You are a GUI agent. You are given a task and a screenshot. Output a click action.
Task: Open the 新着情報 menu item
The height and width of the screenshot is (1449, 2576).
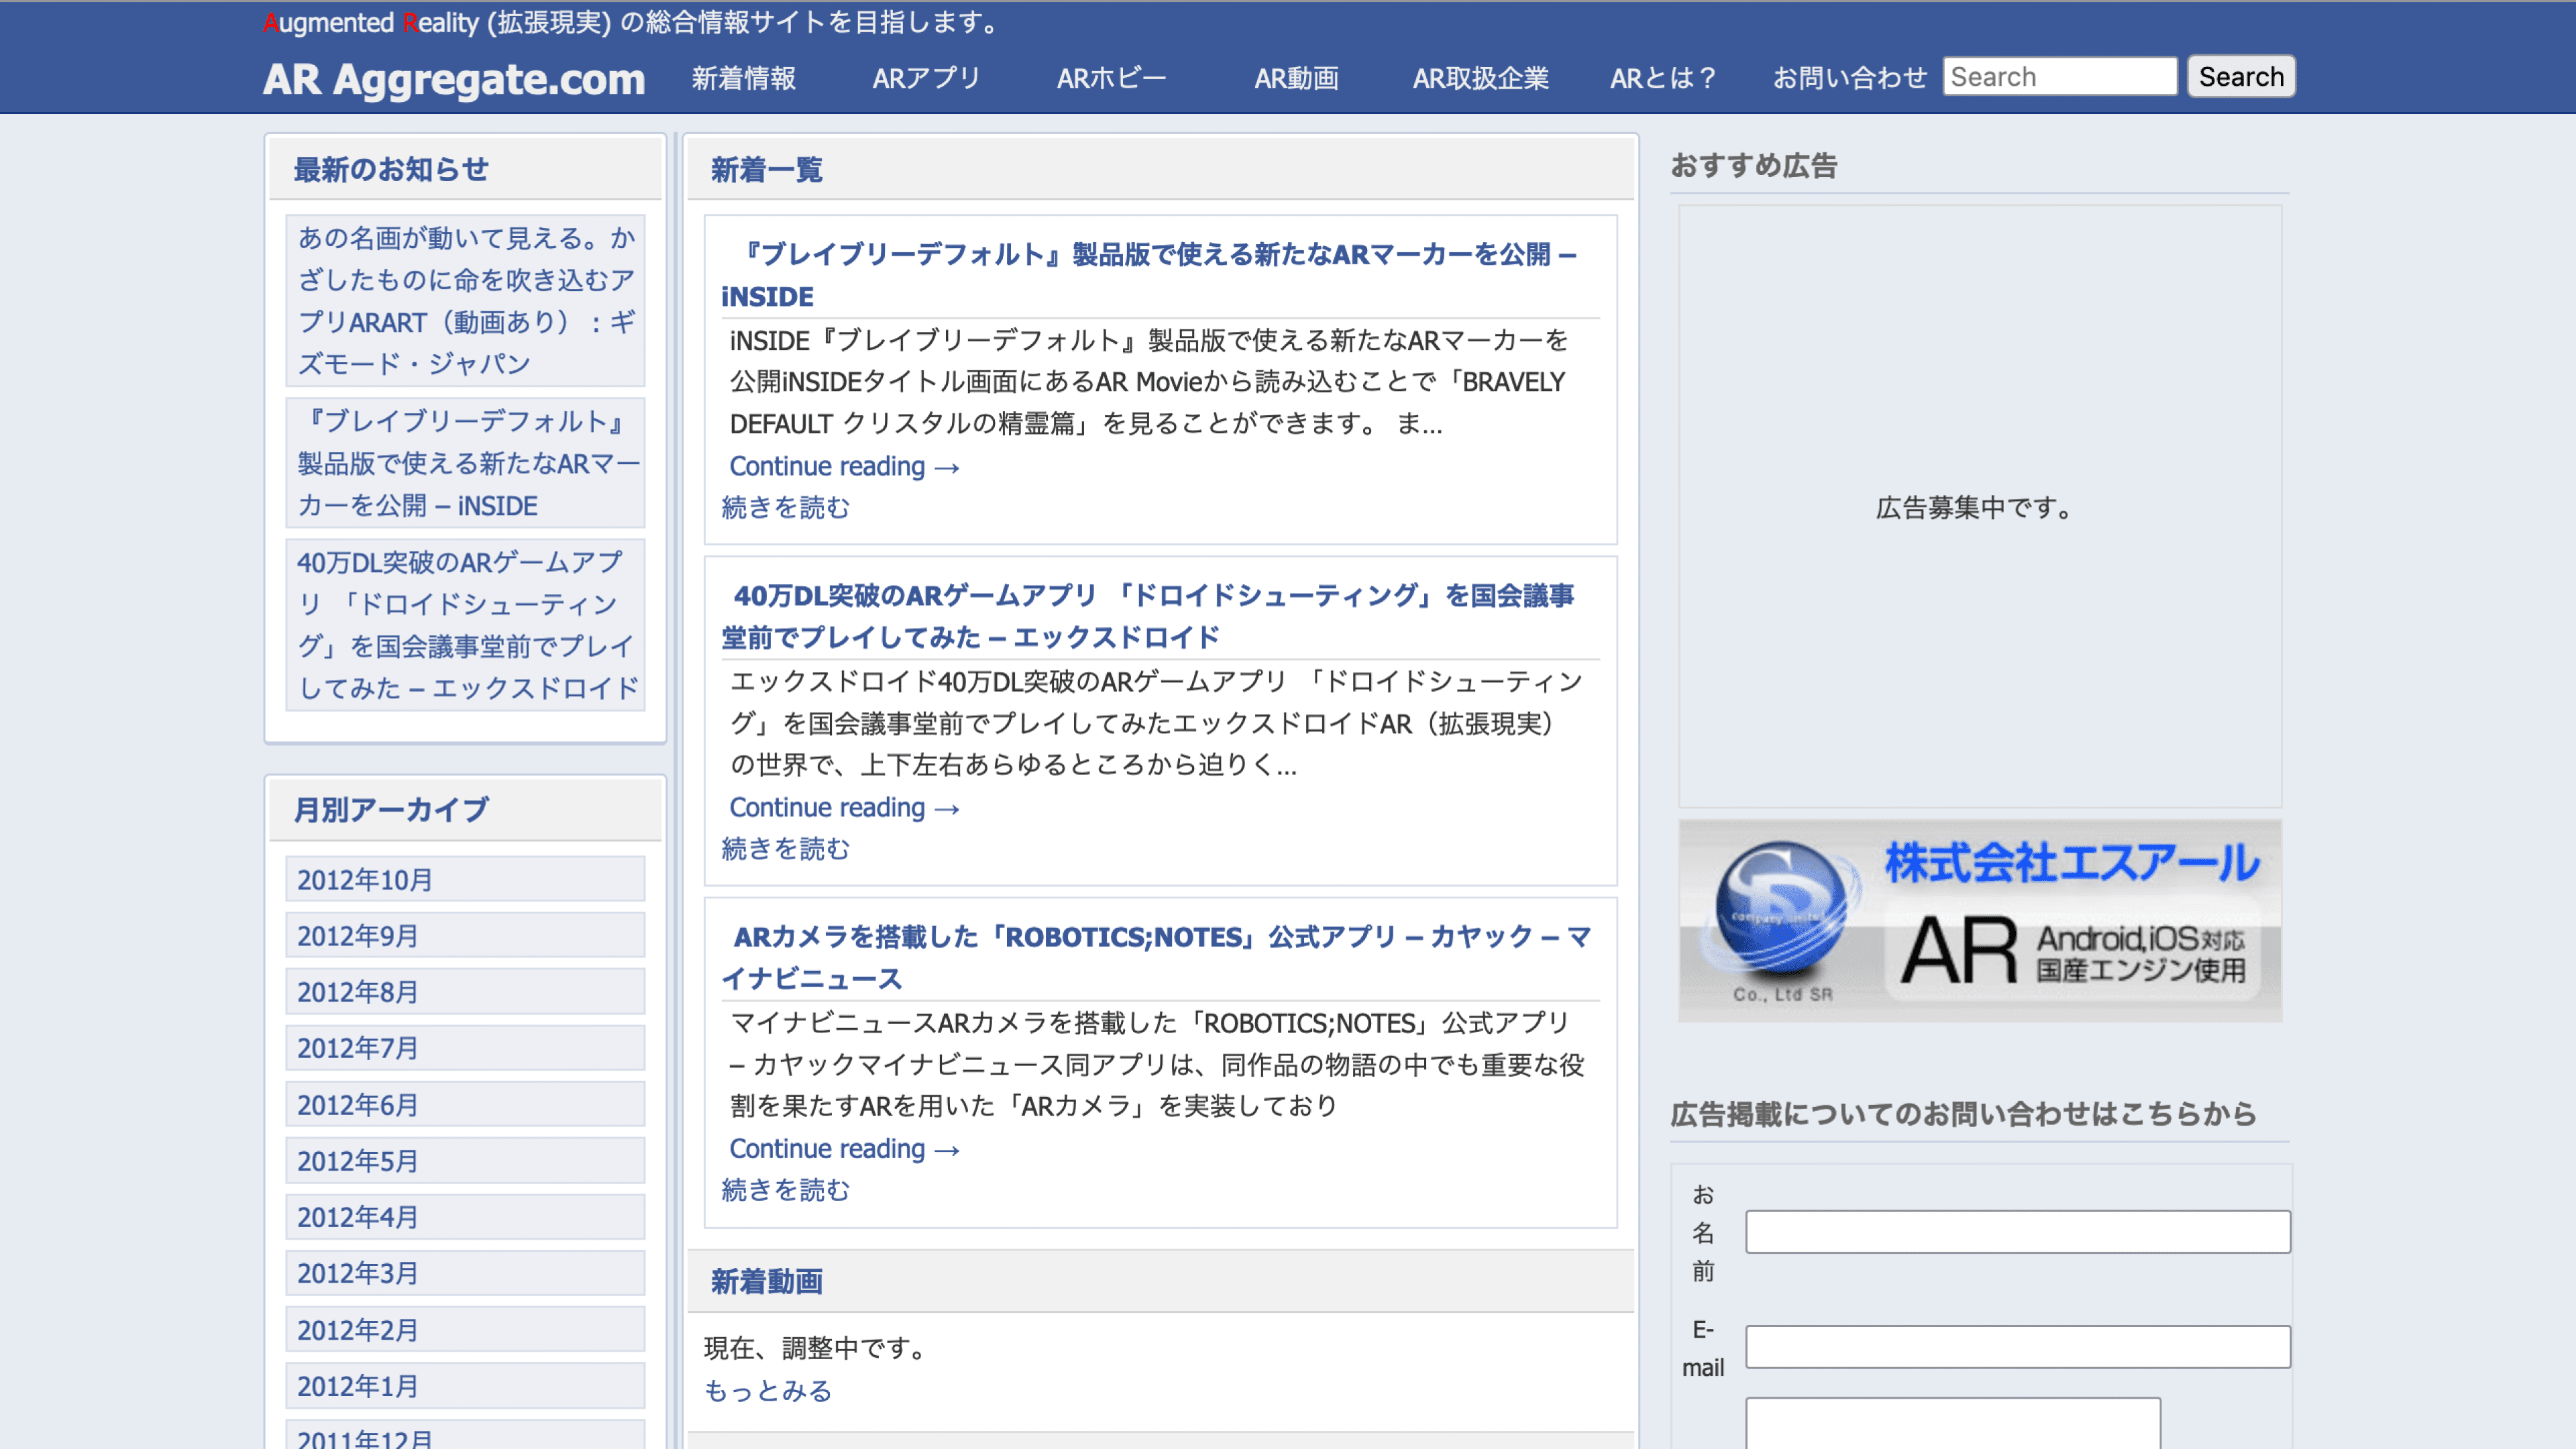tap(744, 78)
